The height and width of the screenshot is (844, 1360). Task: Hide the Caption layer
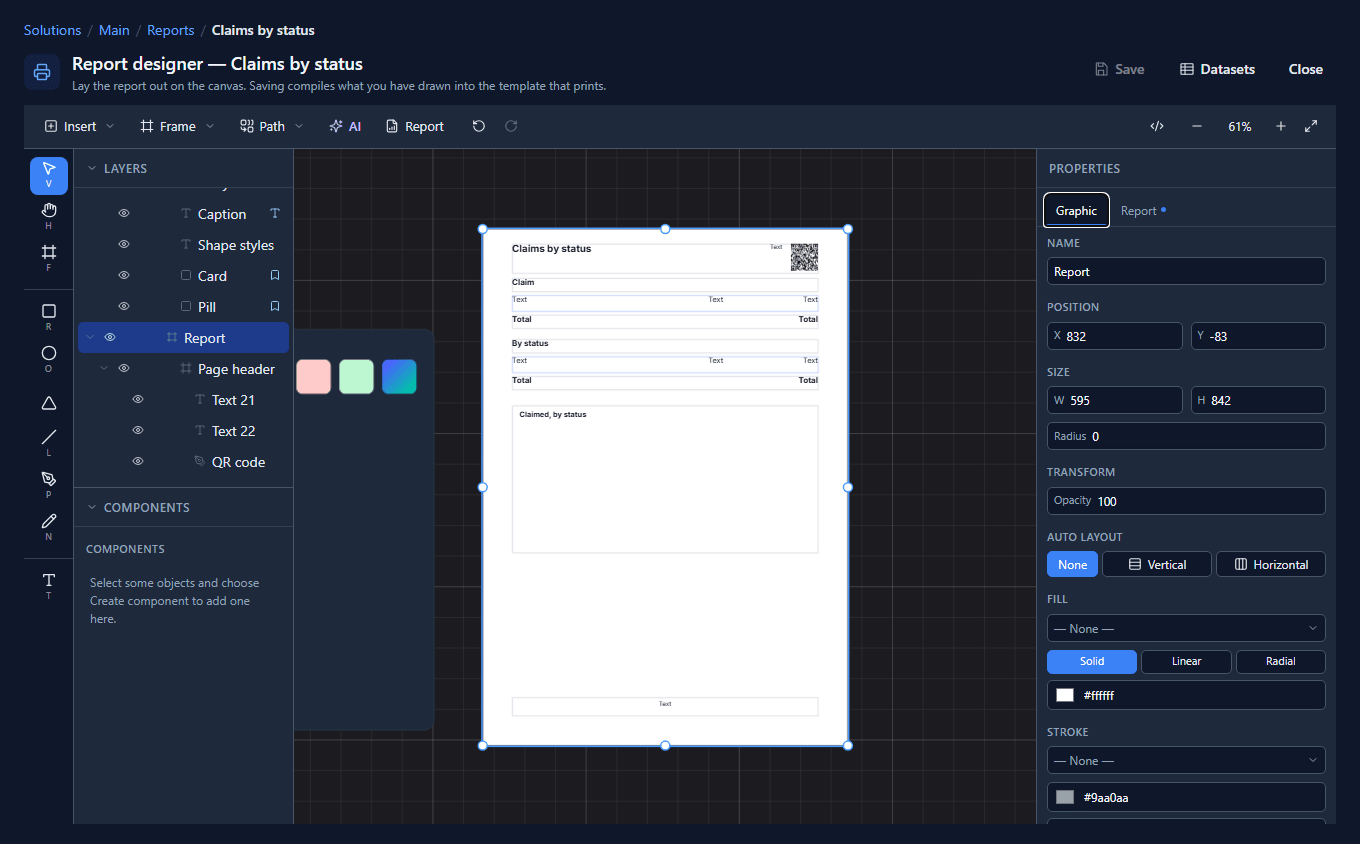(x=124, y=214)
